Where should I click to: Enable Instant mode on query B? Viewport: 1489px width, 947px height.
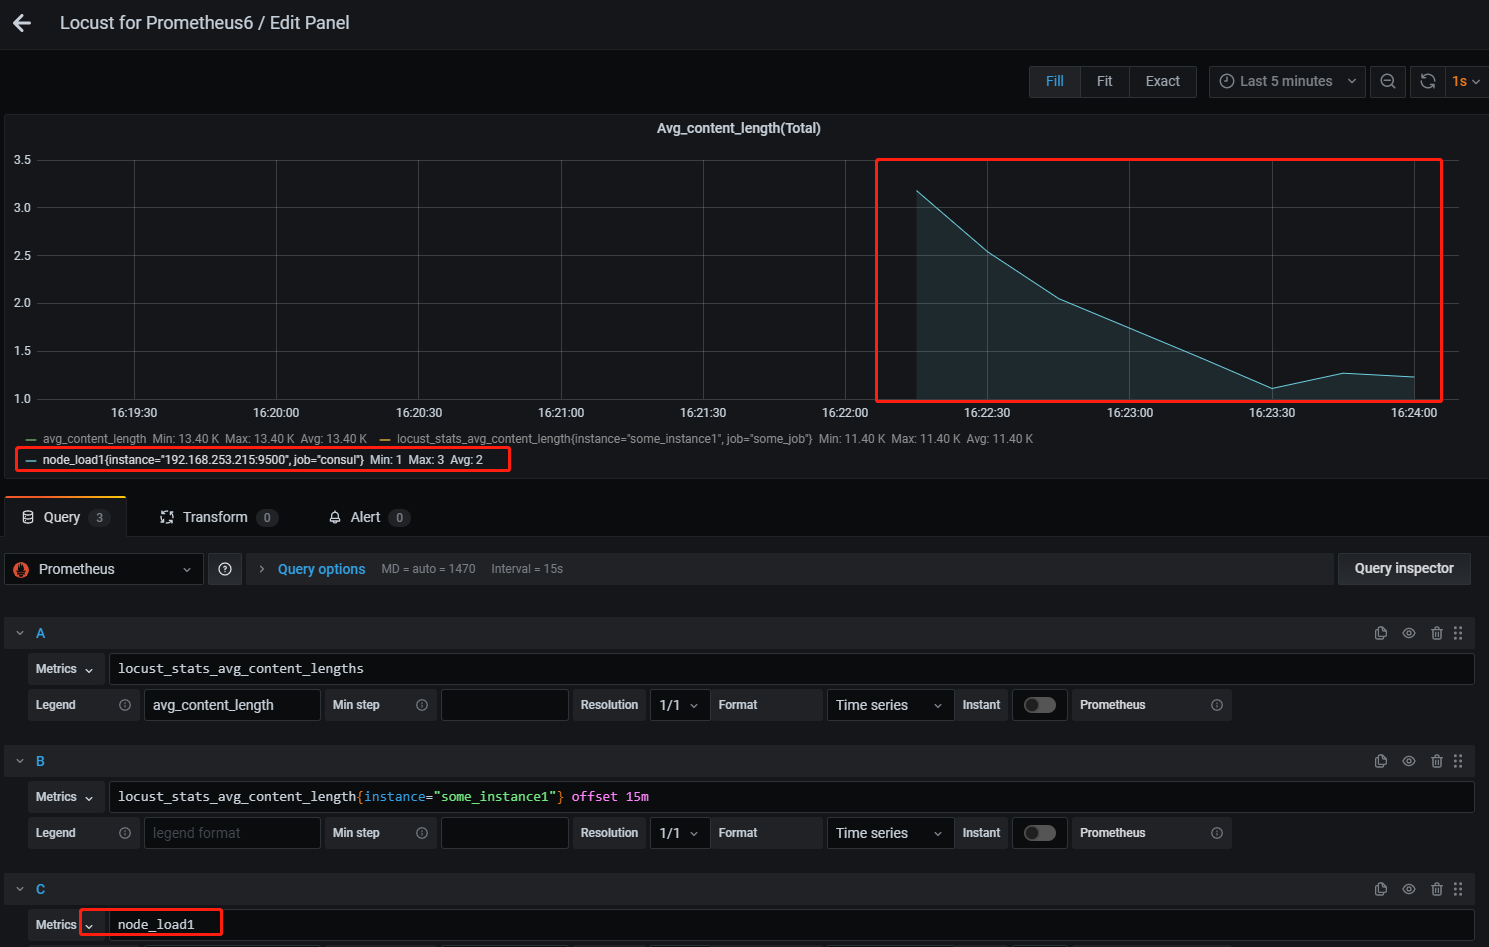click(x=1039, y=832)
